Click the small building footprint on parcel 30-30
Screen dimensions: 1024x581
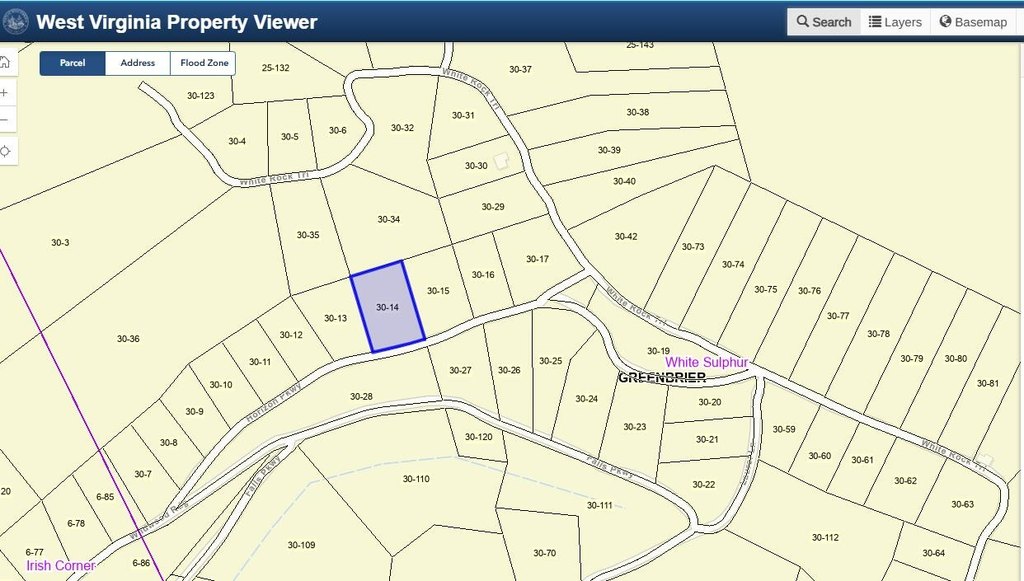(501, 161)
